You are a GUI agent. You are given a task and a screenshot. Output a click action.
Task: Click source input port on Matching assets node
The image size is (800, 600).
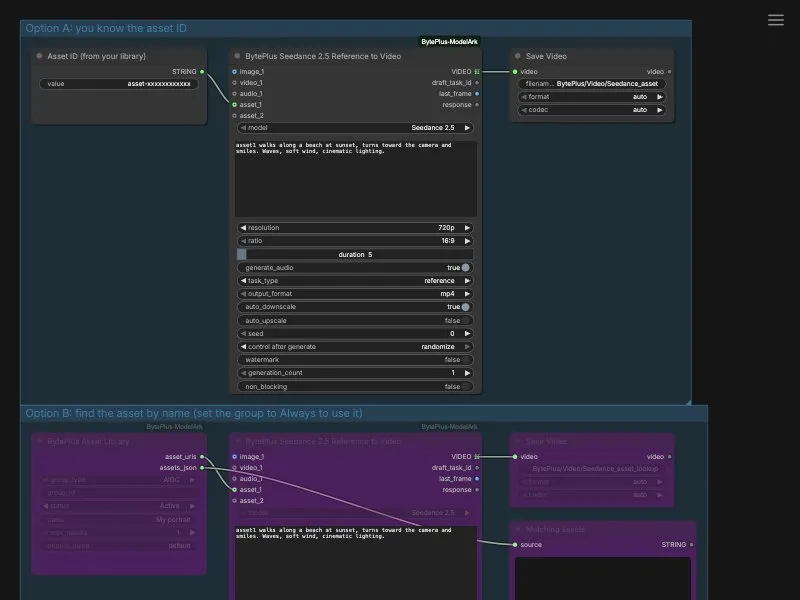click(x=515, y=544)
